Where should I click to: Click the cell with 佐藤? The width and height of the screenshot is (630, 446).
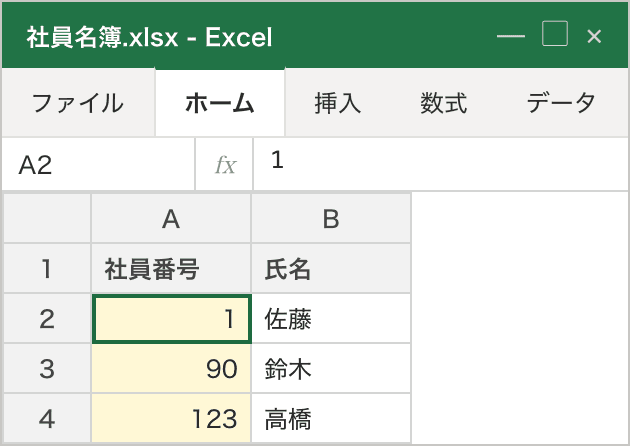pyautogui.click(x=331, y=319)
